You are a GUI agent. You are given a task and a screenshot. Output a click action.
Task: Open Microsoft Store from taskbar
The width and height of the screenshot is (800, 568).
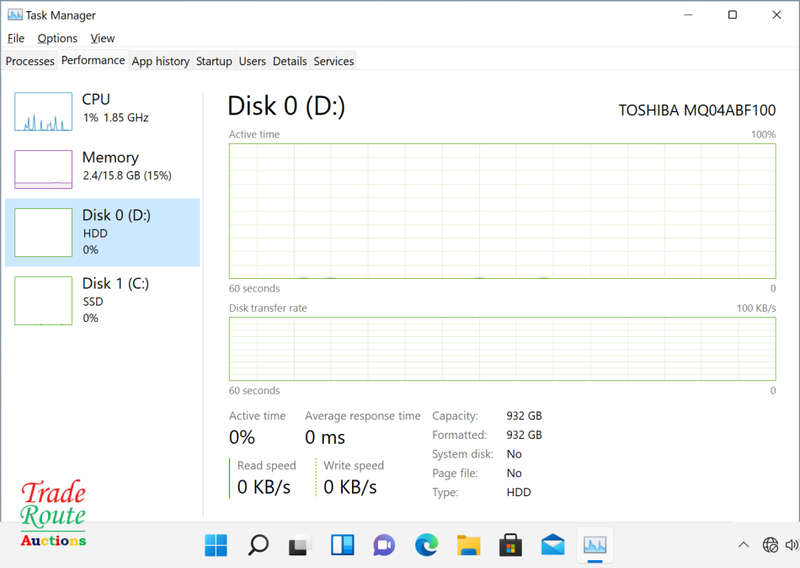510,545
